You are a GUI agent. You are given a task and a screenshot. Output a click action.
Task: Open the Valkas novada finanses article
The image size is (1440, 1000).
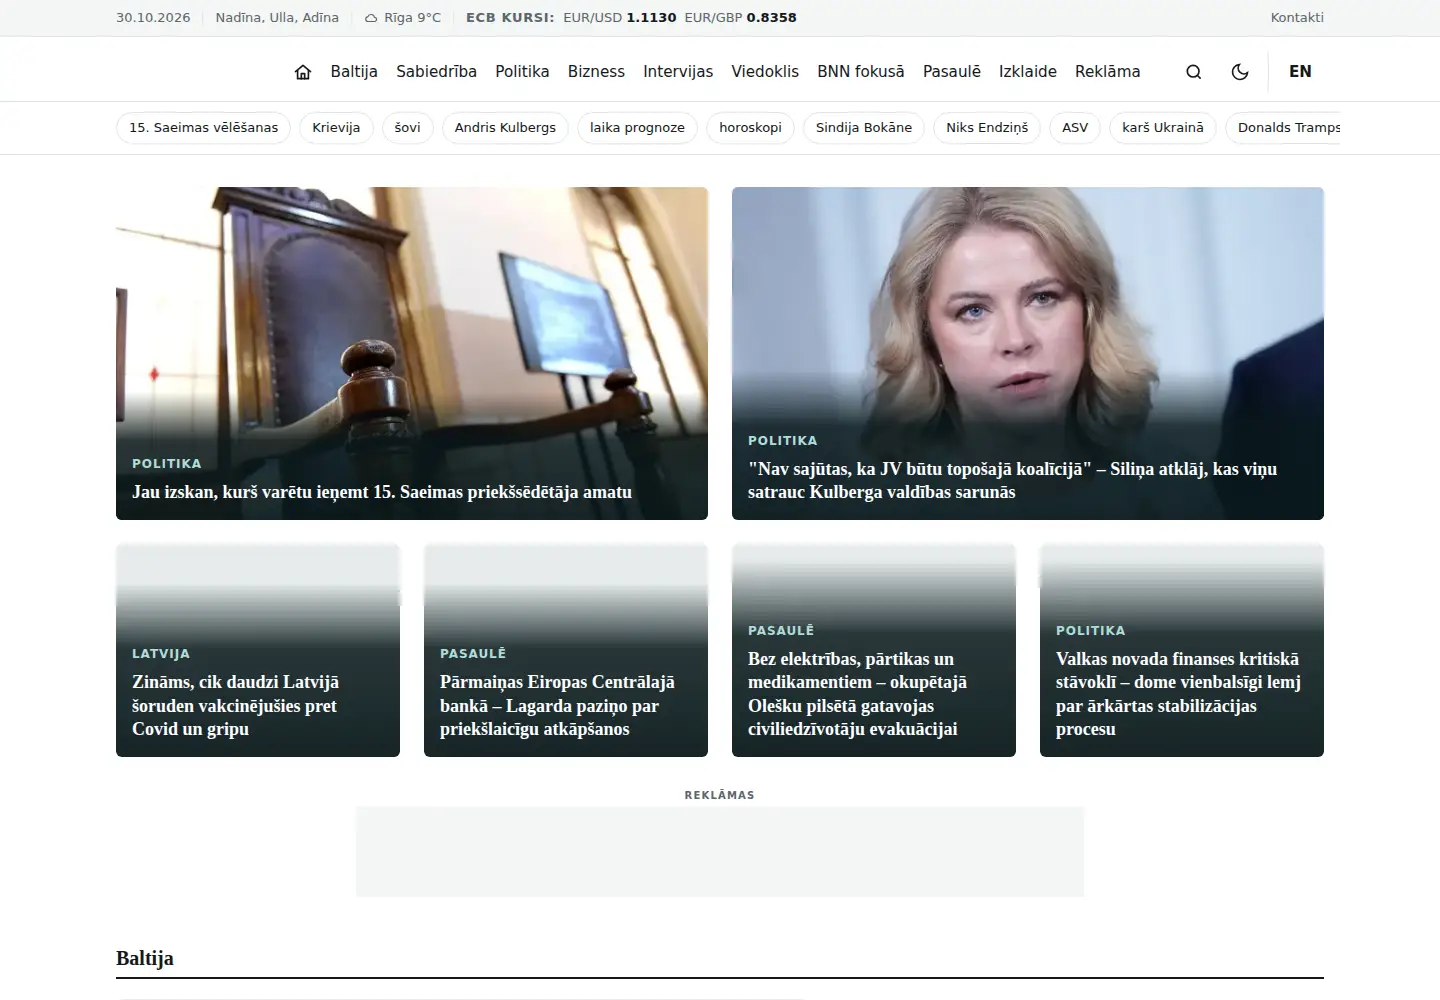(1178, 694)
